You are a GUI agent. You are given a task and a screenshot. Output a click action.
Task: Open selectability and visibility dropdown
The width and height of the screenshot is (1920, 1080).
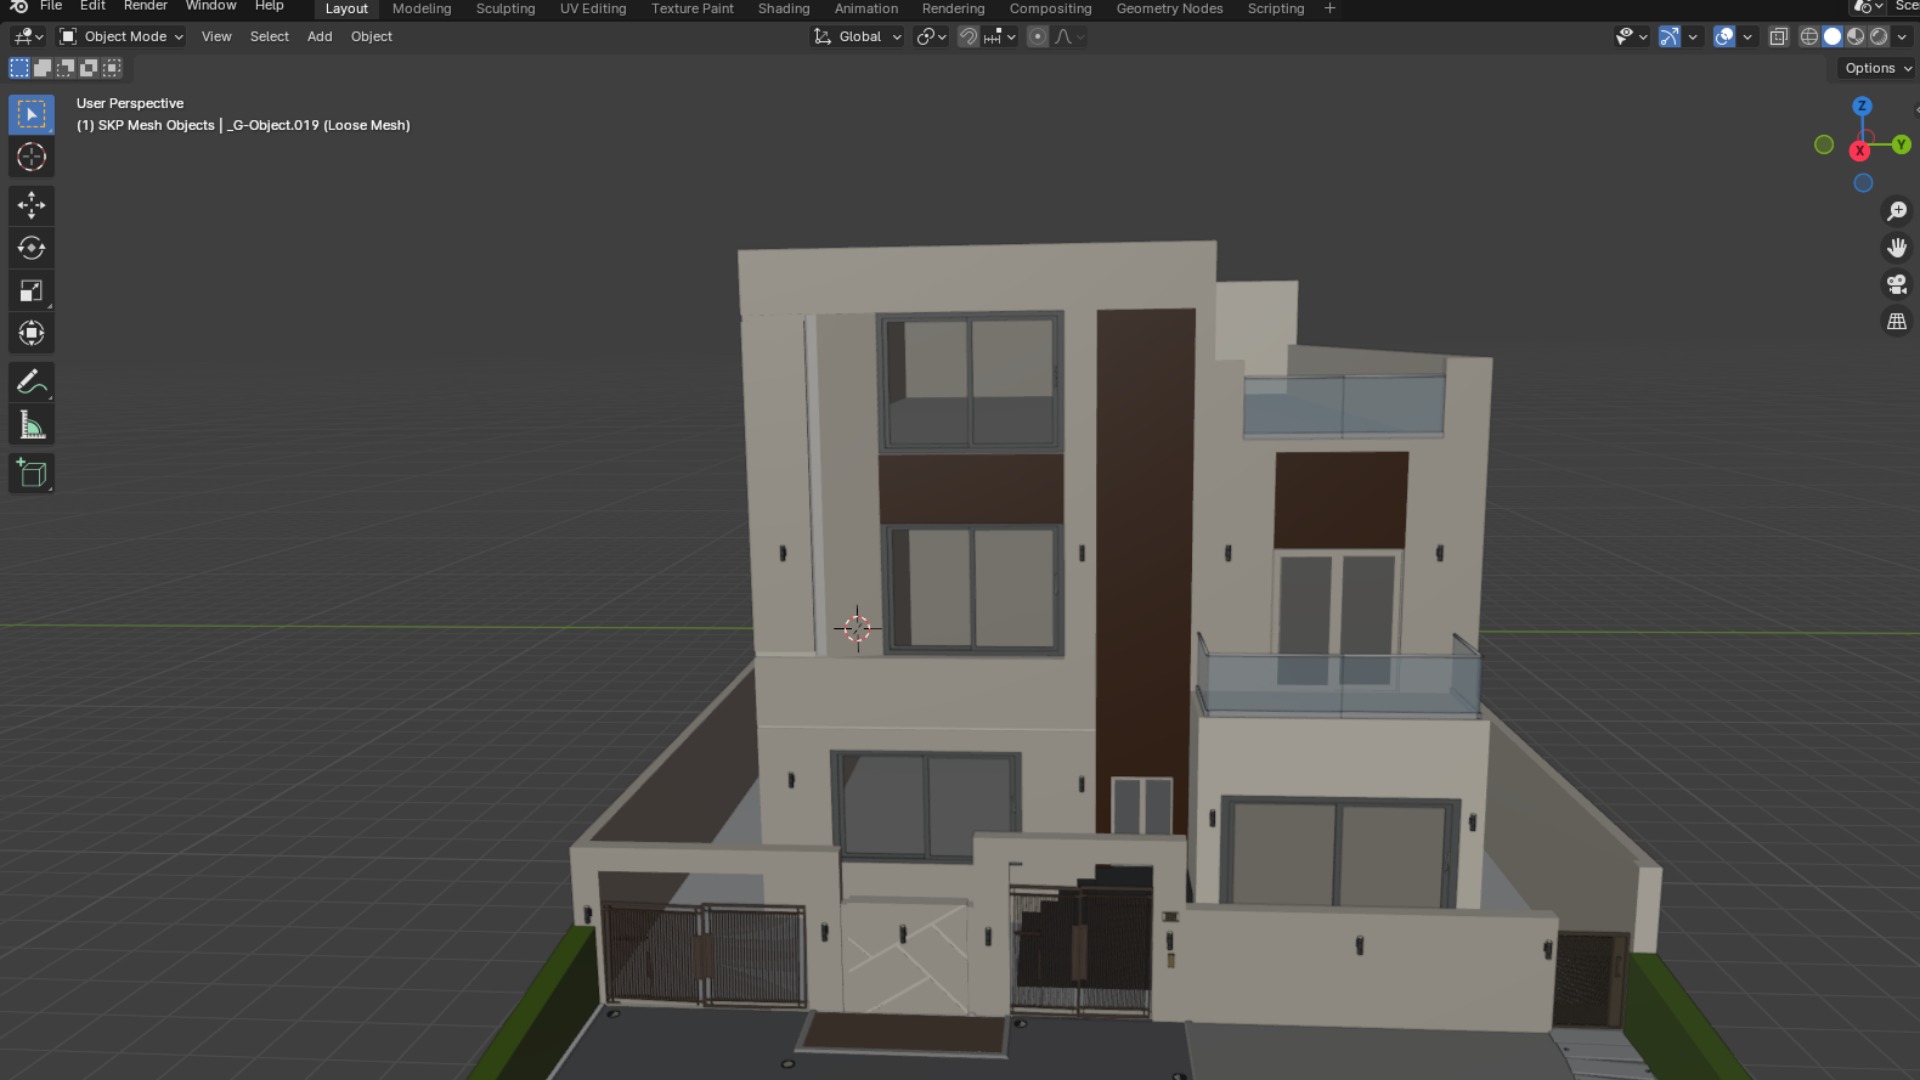tap(1631, 37)
